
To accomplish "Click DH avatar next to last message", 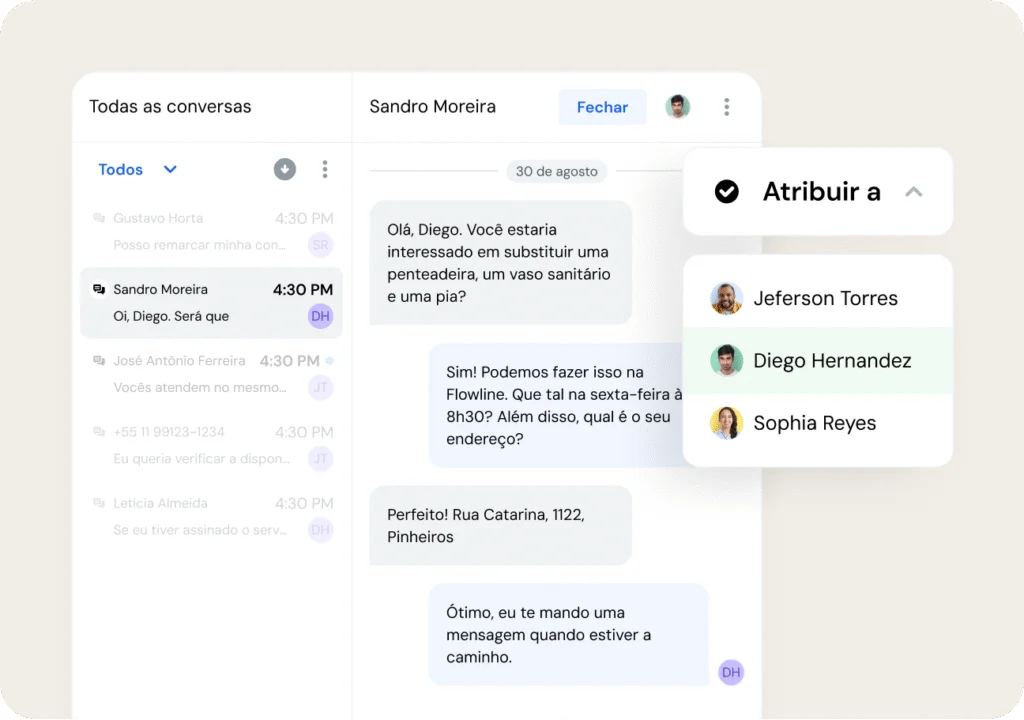I will coord(731,672).
